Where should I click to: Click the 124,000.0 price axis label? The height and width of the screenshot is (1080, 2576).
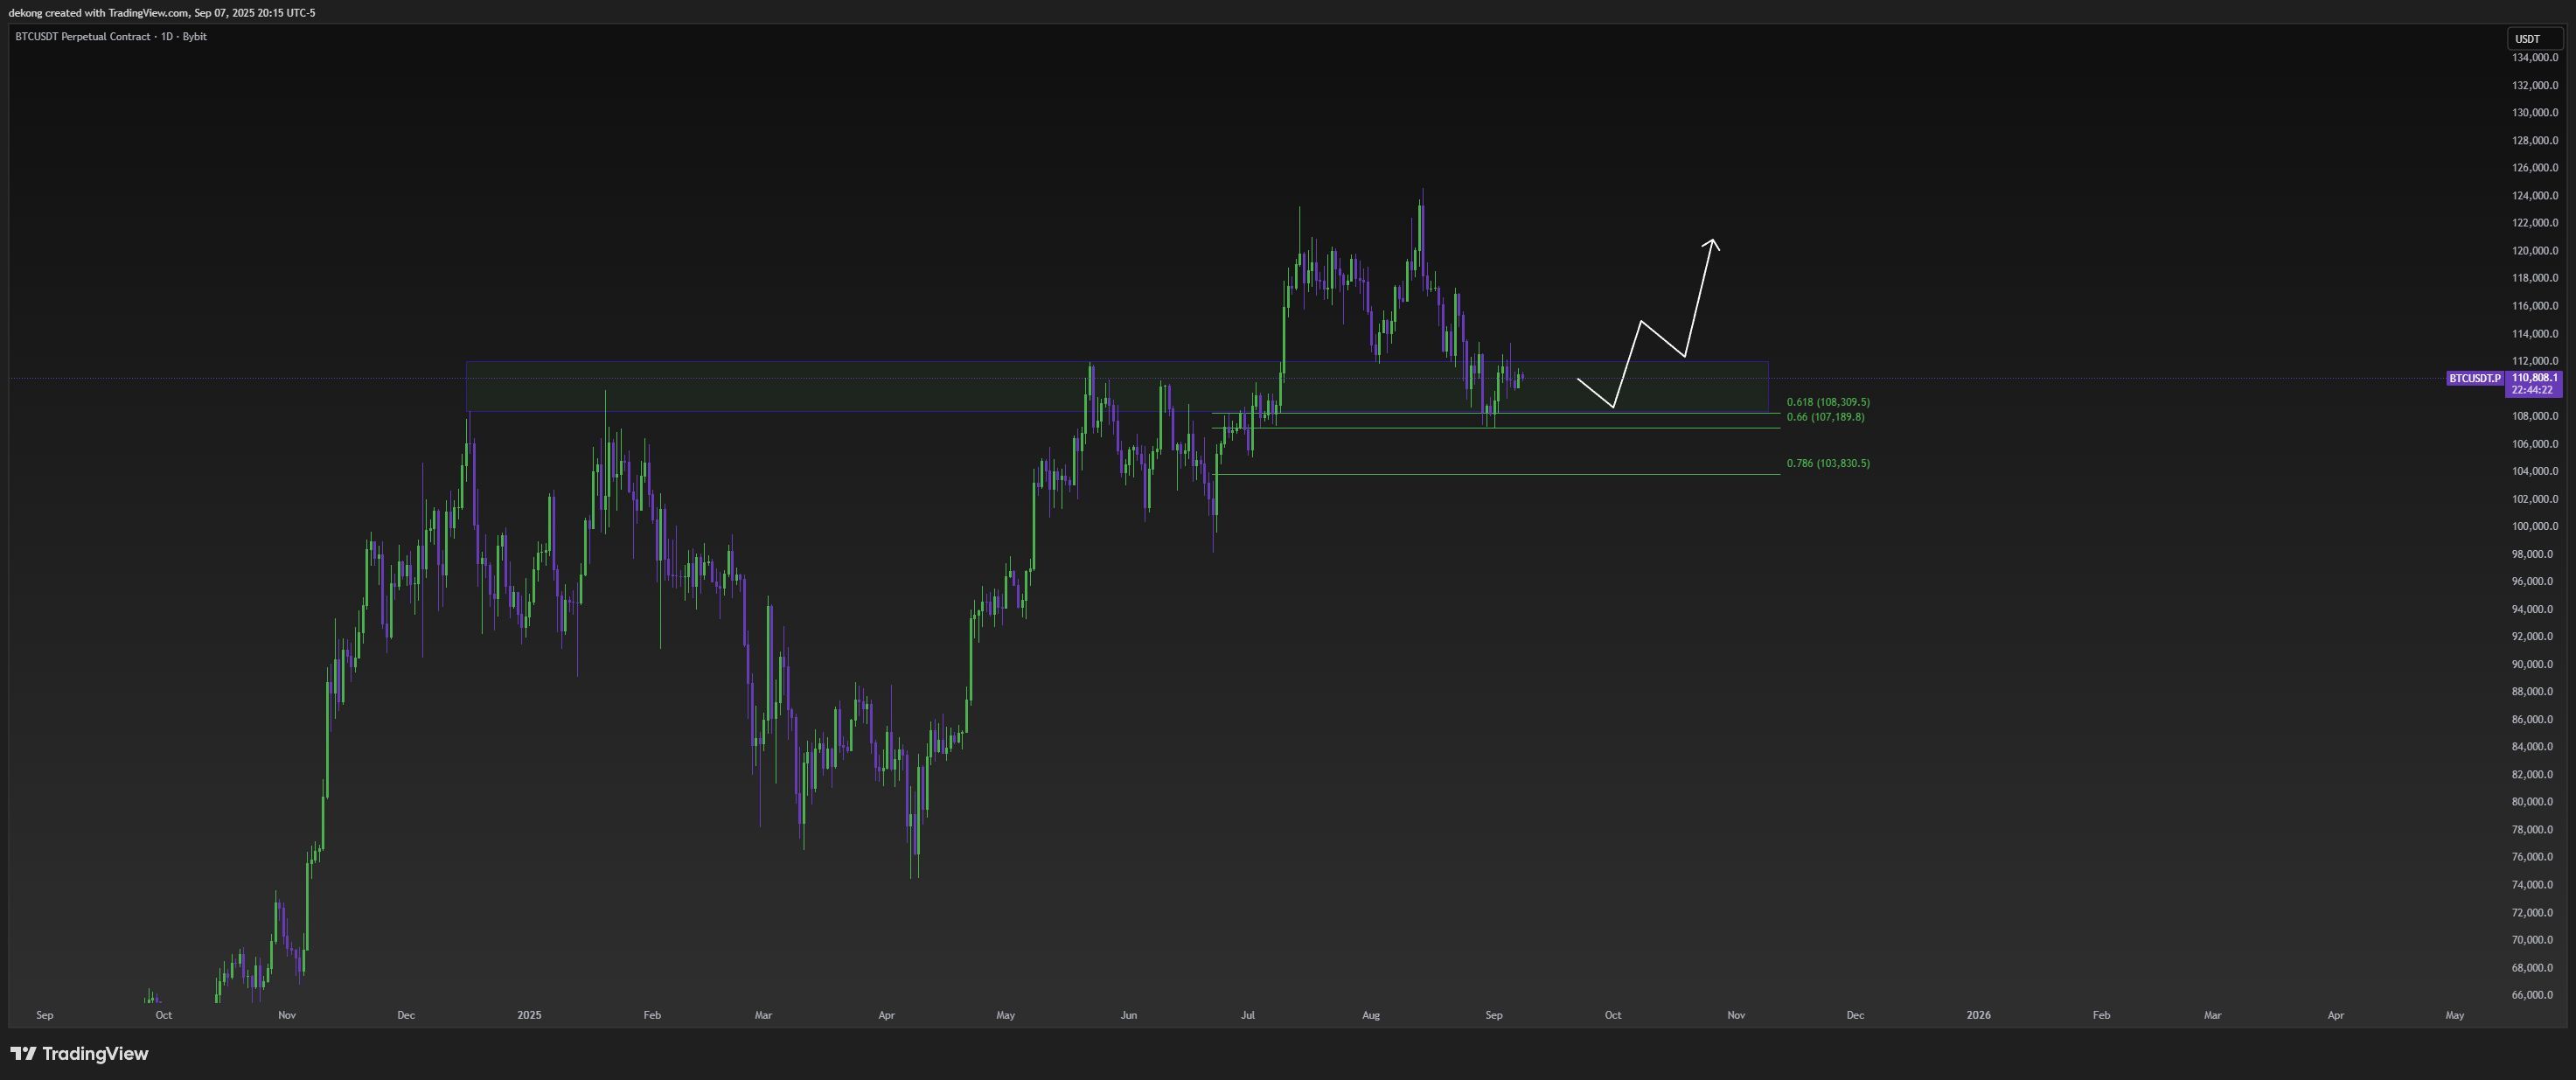click(x=2535, y=196)
